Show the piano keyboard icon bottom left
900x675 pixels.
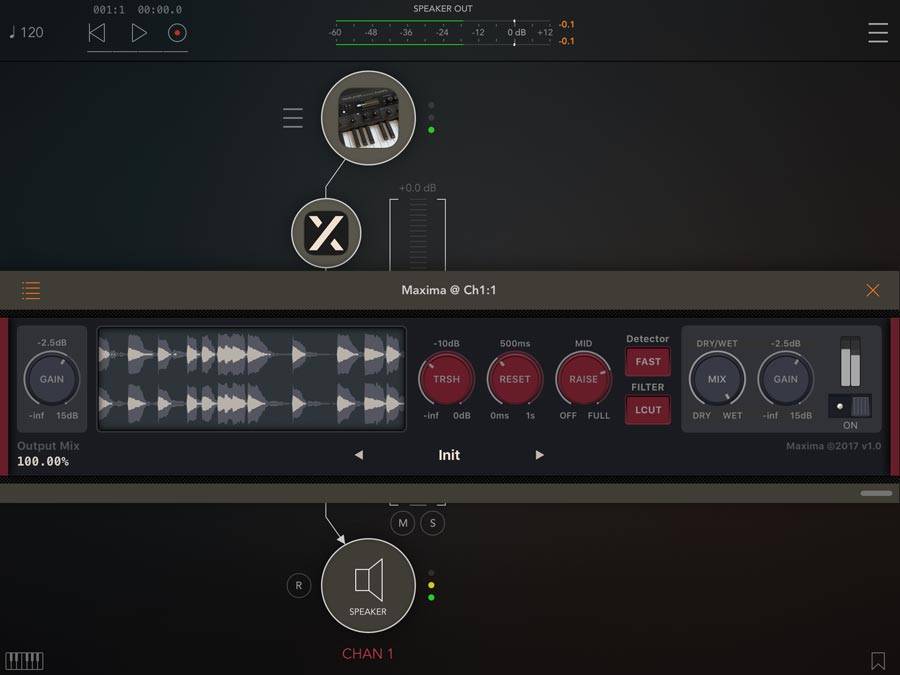click(24, 660)
